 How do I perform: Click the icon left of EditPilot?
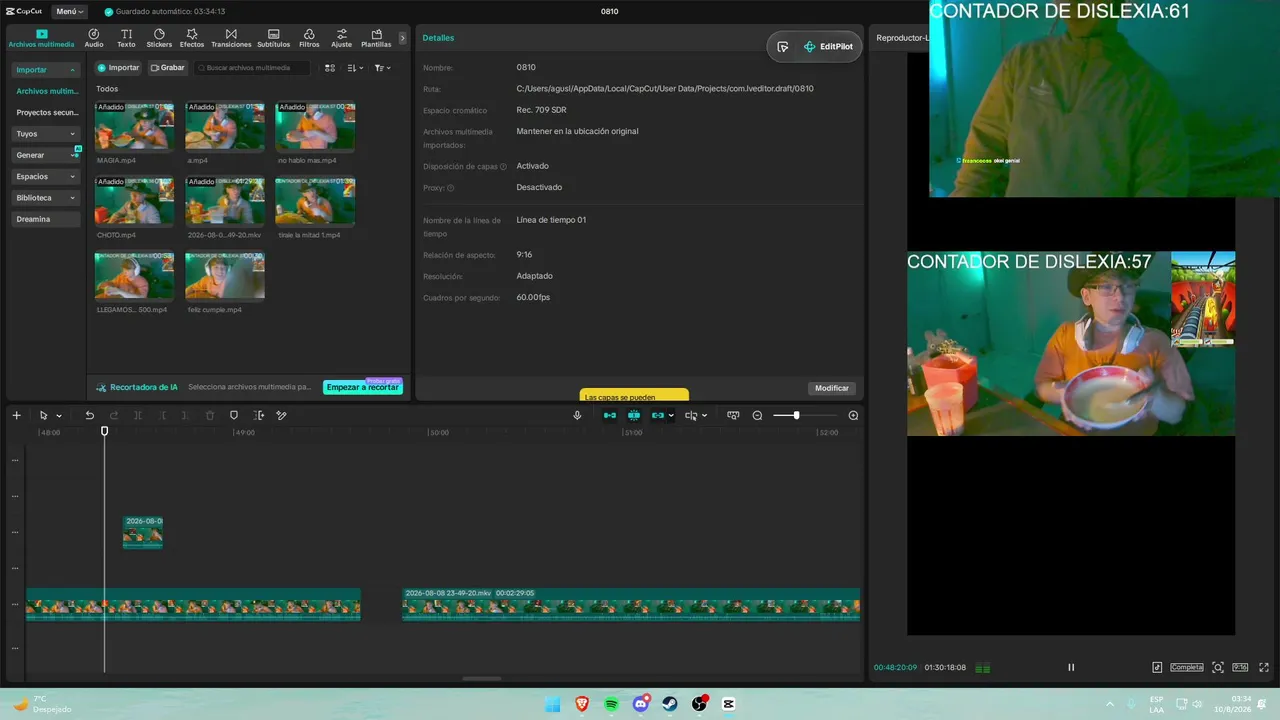click(x=782, y=47)
